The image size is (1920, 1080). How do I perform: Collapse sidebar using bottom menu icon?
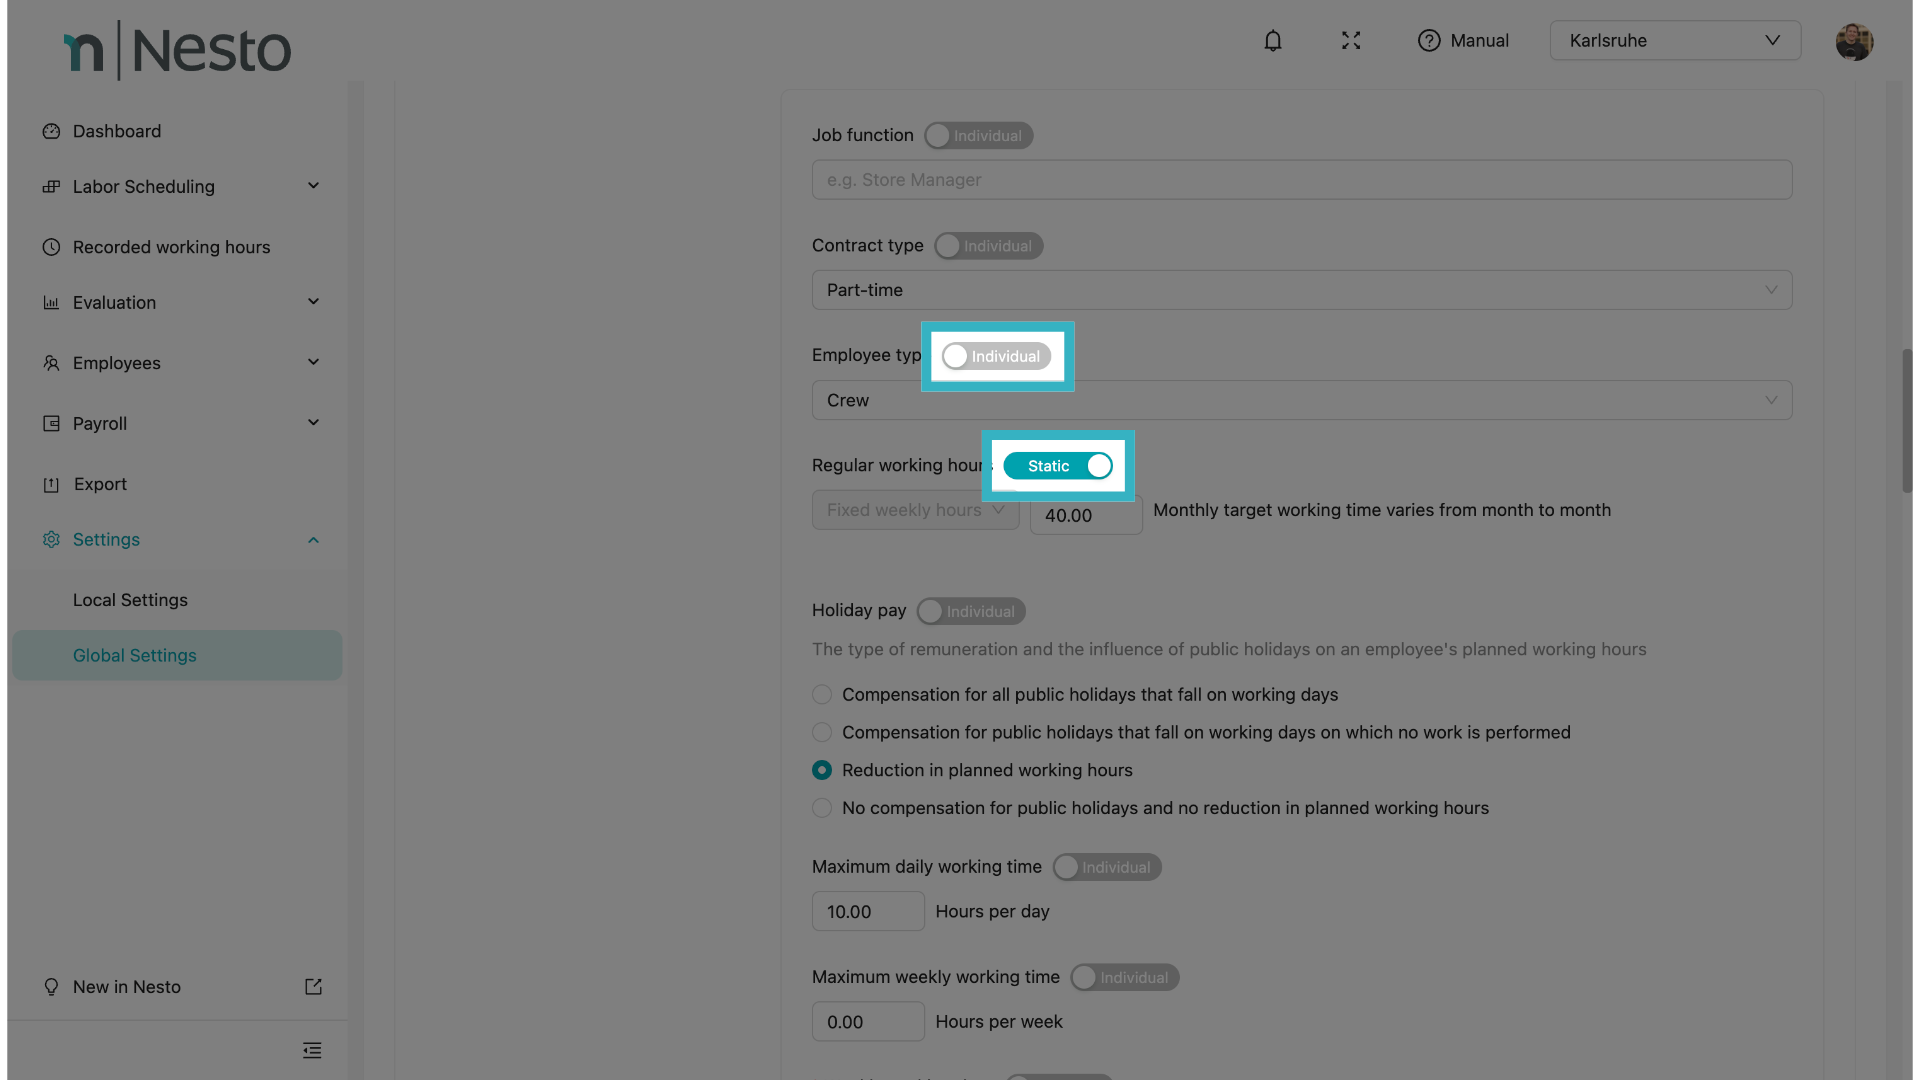(x=312, y=1050)
